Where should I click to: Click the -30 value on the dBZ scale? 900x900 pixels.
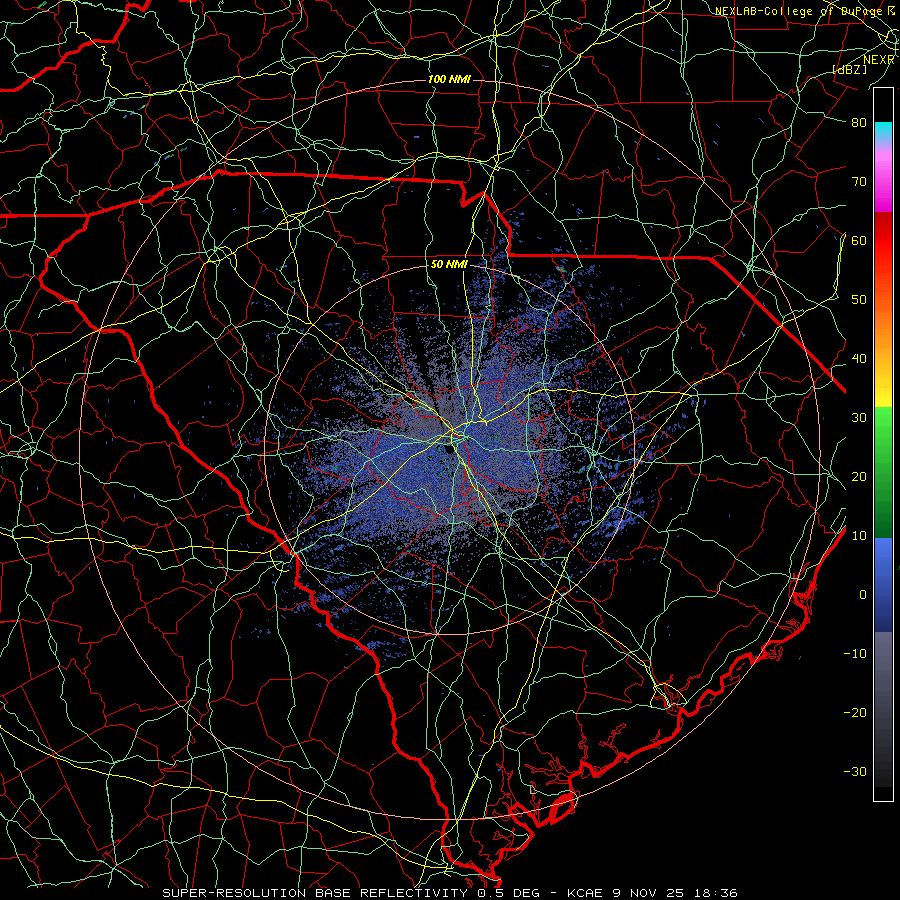tap(855, 771)
